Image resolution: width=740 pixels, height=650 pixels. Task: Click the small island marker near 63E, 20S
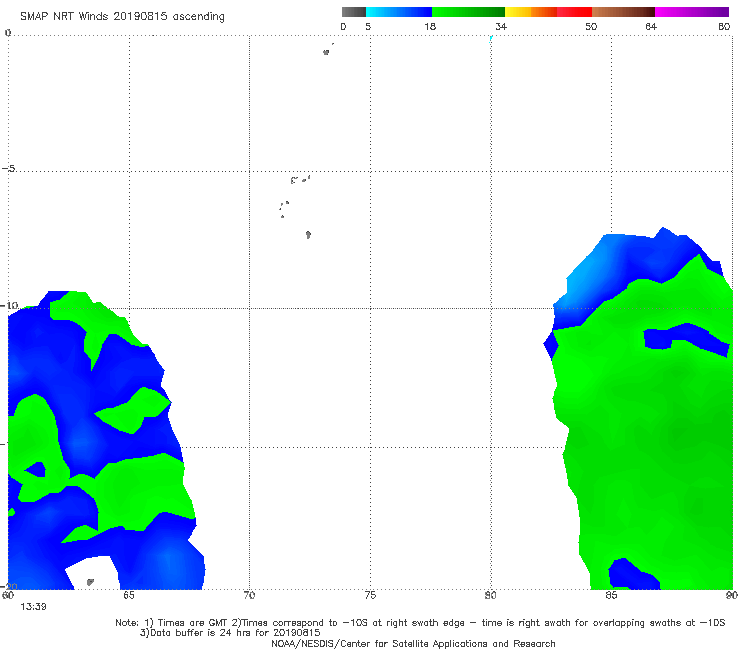point(90,582)
